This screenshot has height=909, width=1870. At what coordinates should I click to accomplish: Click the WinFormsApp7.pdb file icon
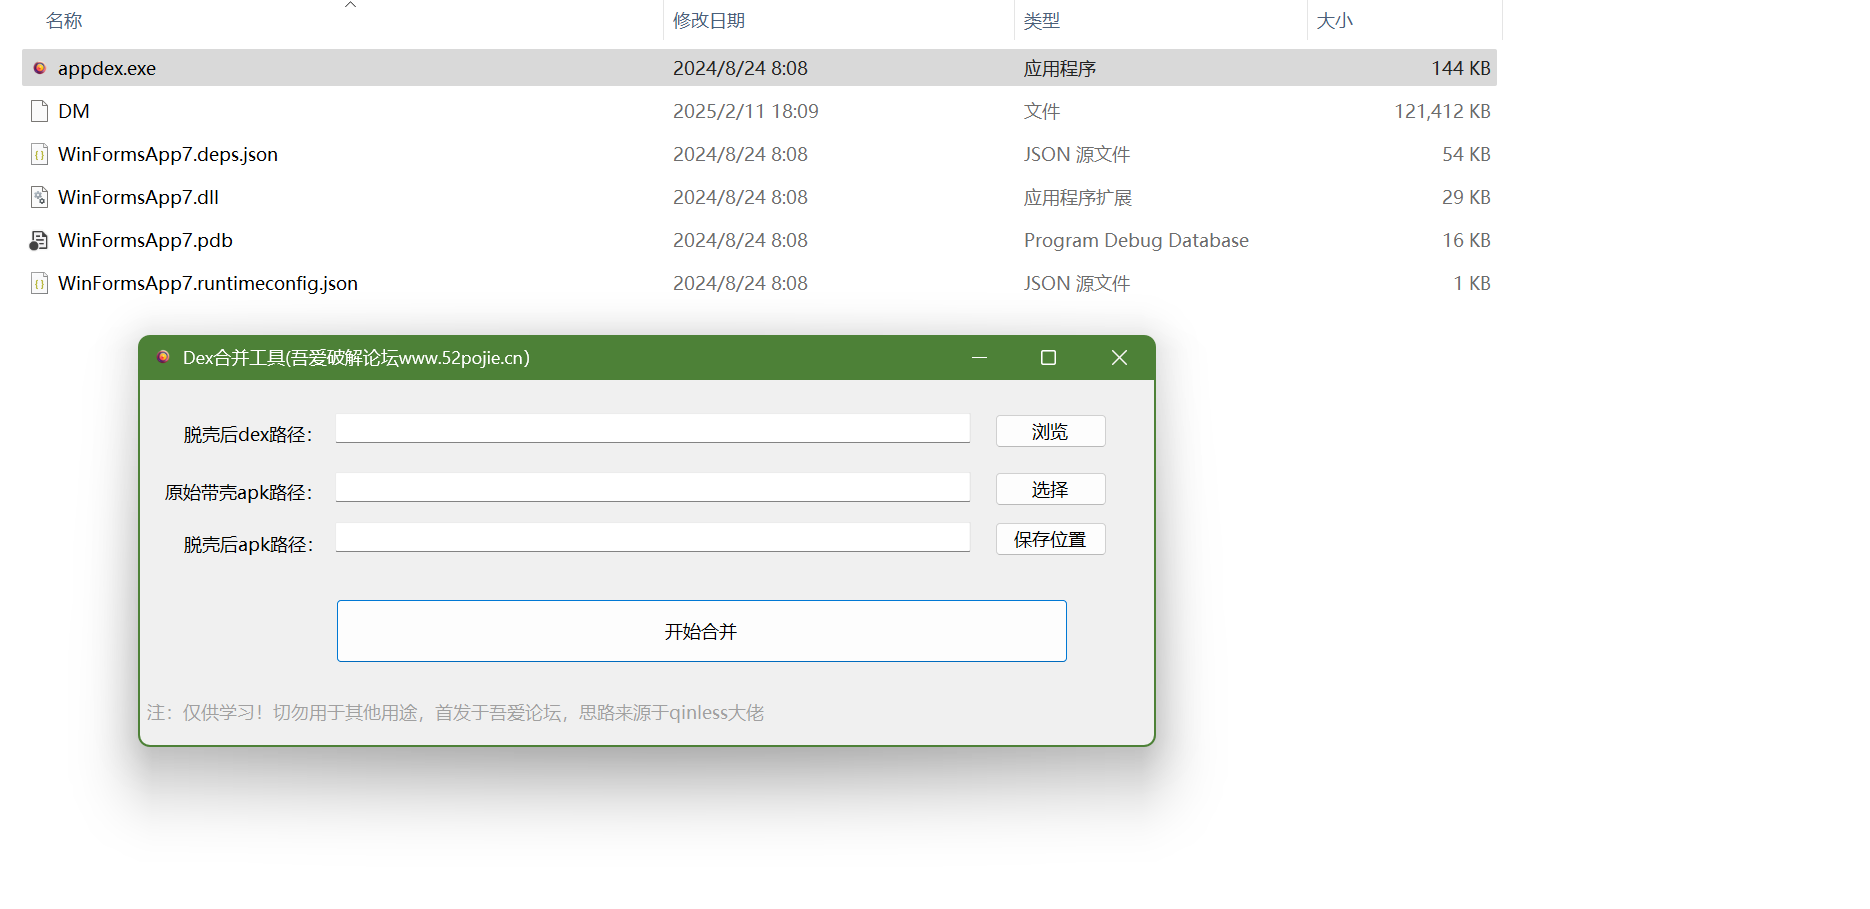pyautogui.click(x=39, y=240)
